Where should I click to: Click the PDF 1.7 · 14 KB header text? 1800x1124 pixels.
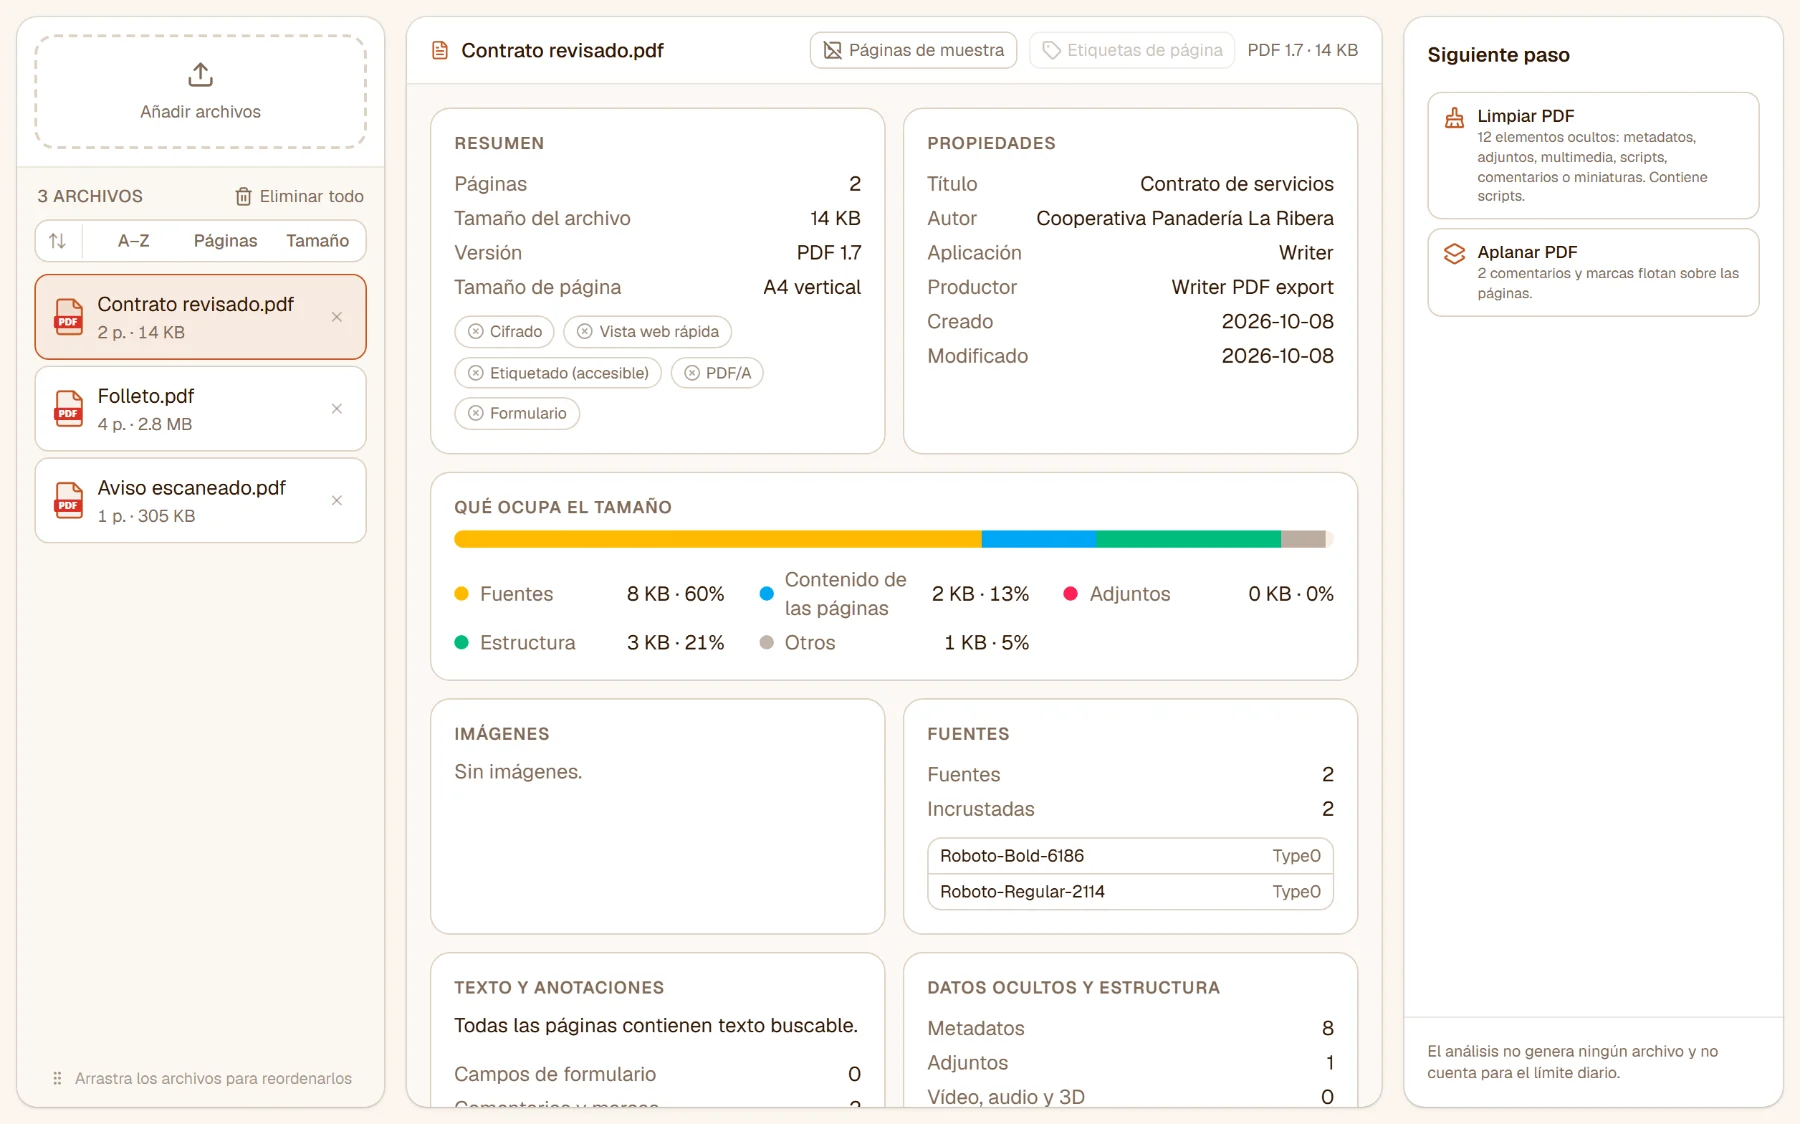tap(1302, 50)
